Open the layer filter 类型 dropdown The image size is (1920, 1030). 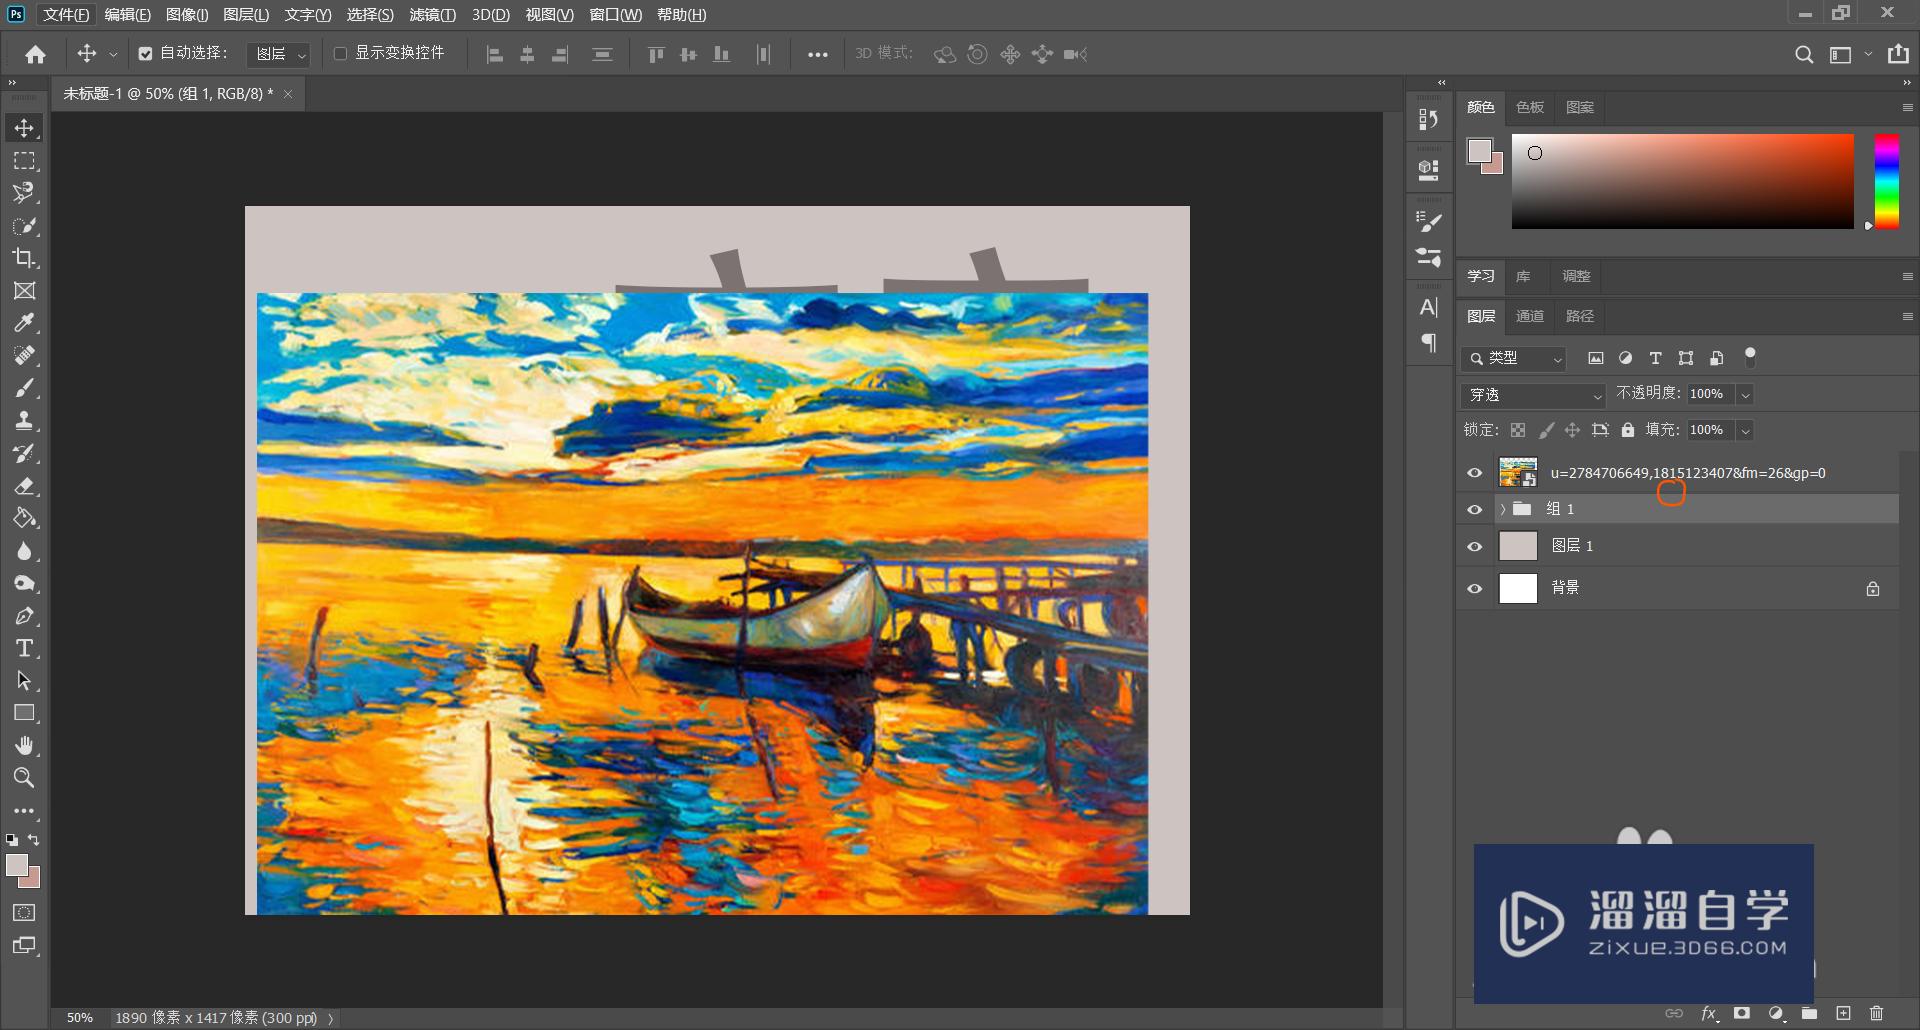[x=1514, y=358]
